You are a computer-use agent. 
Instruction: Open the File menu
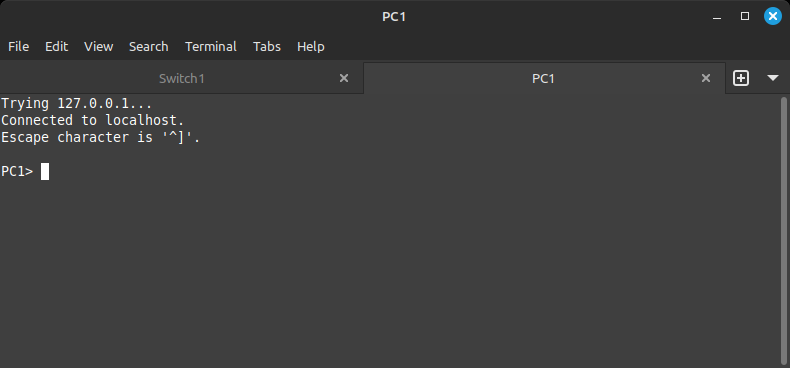coord(19,46)
